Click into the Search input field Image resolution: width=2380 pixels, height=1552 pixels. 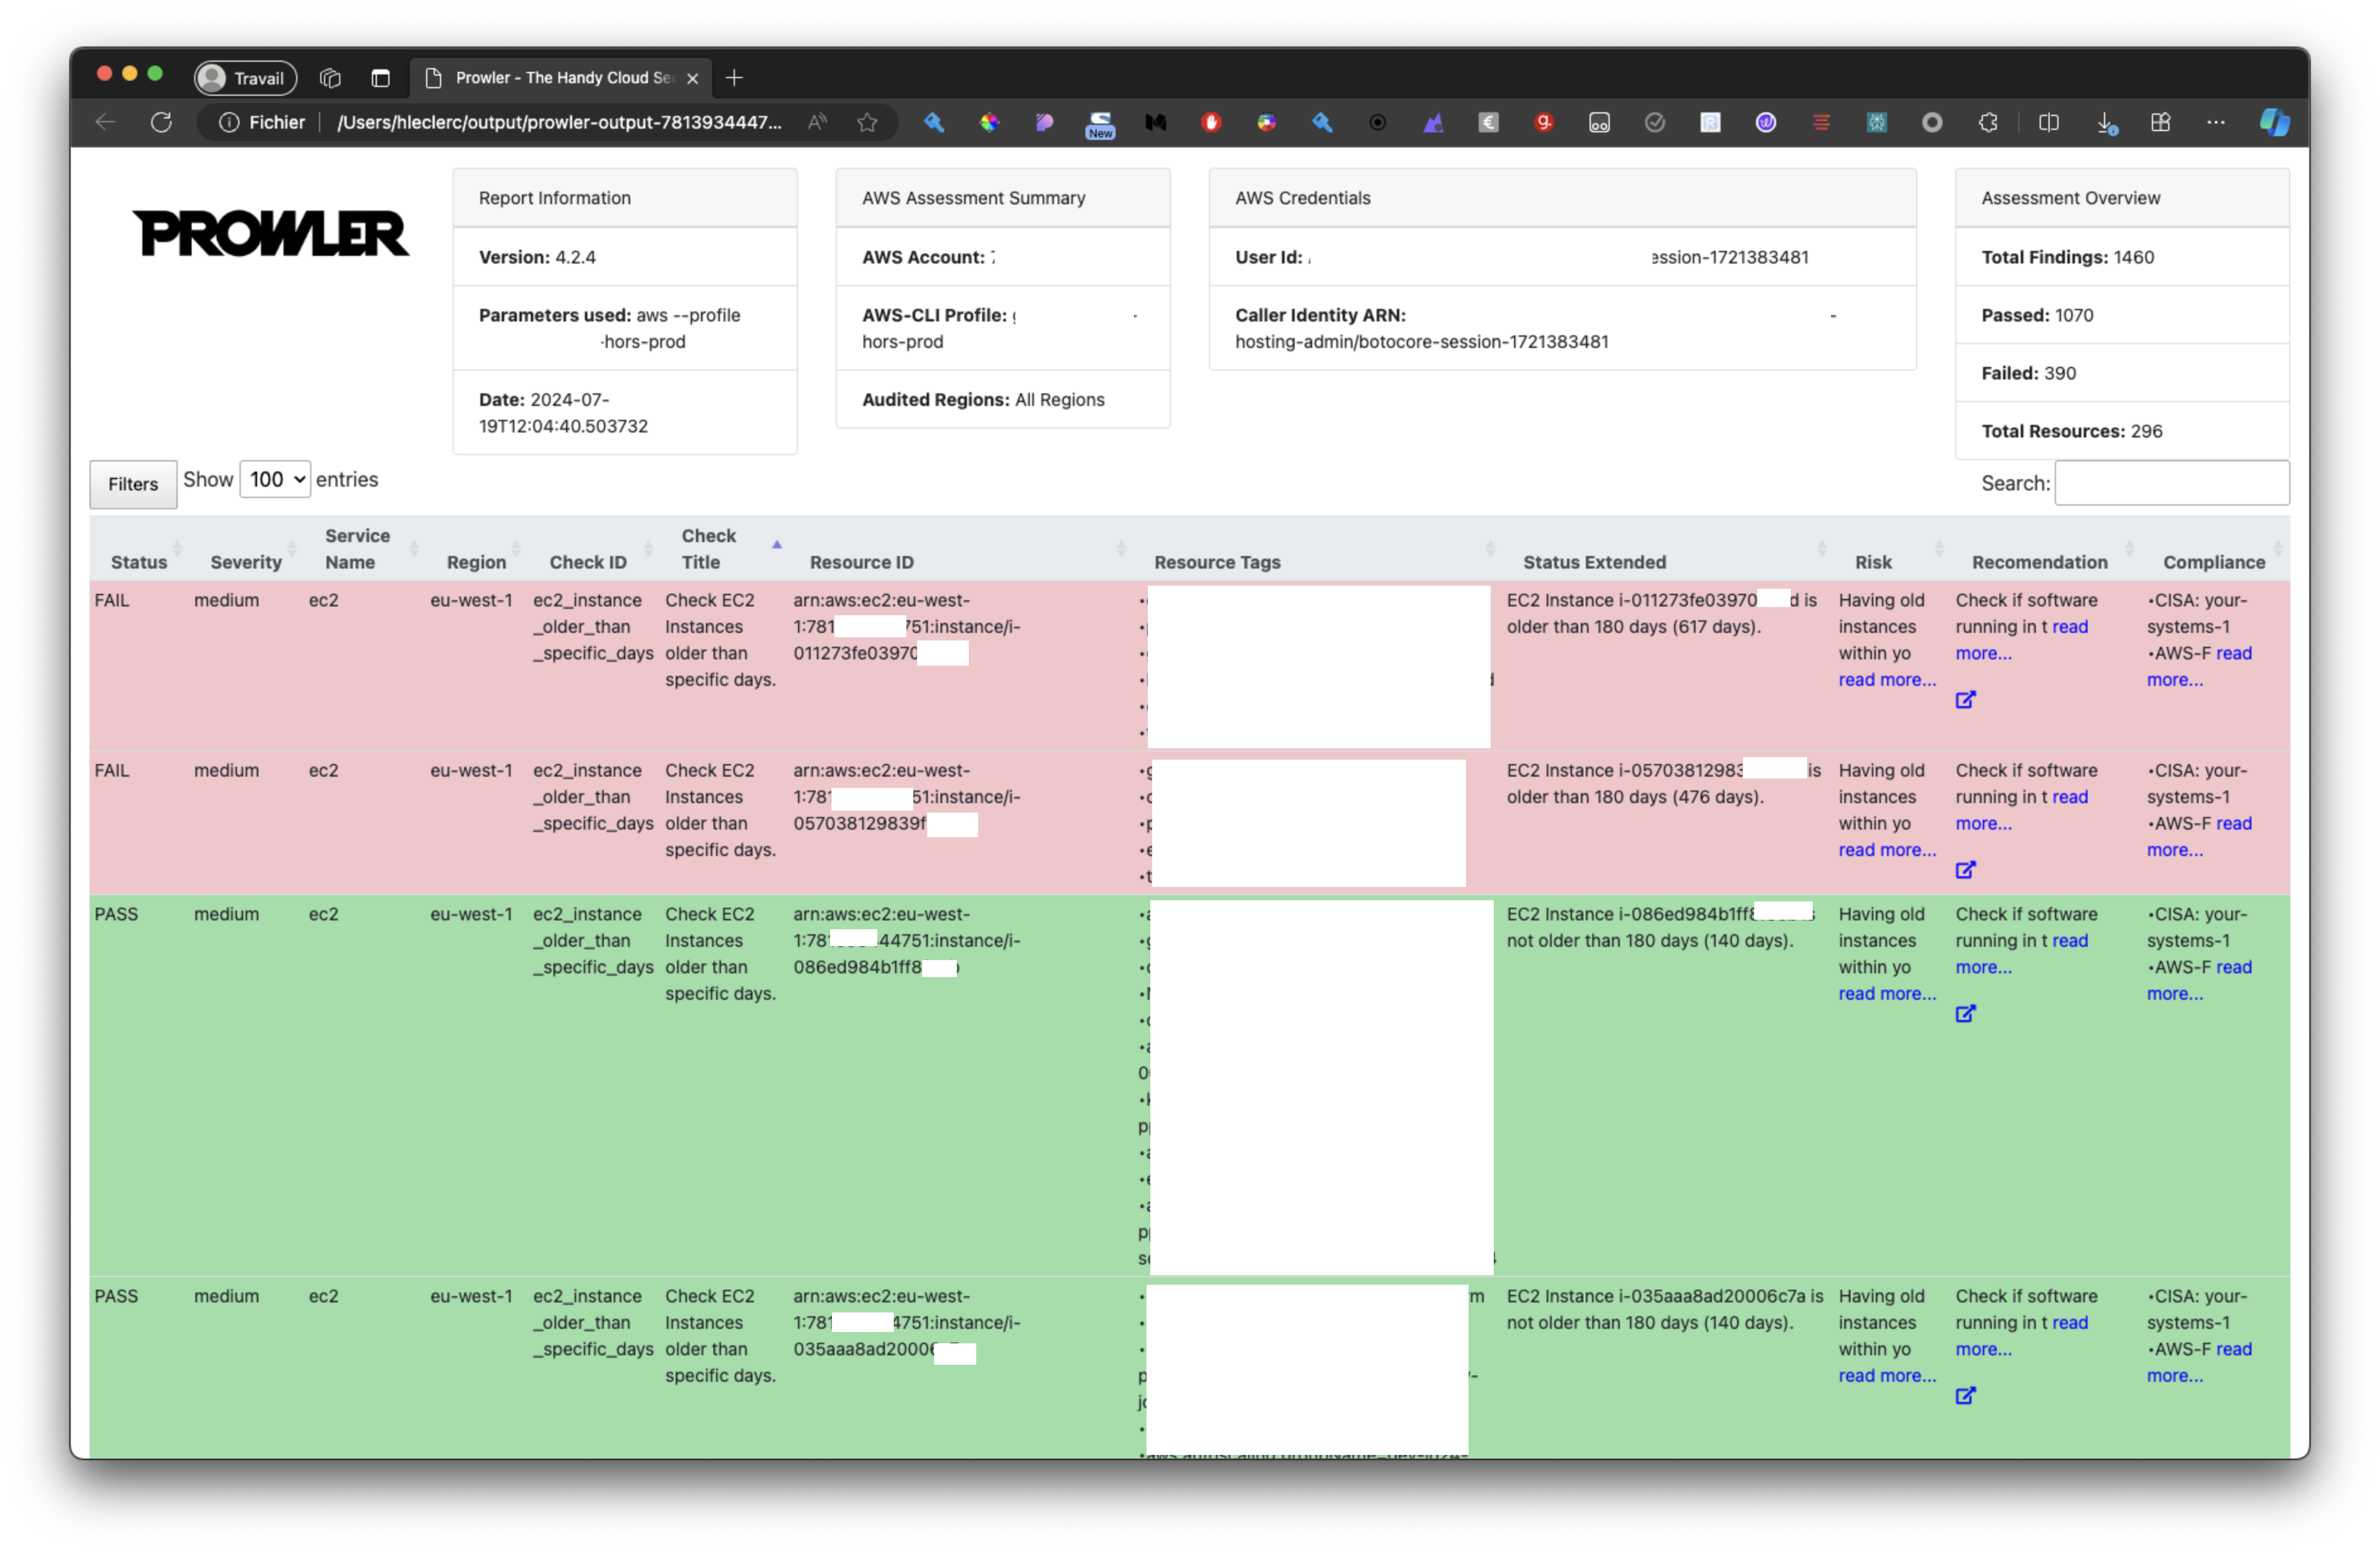click(2171, 483)
